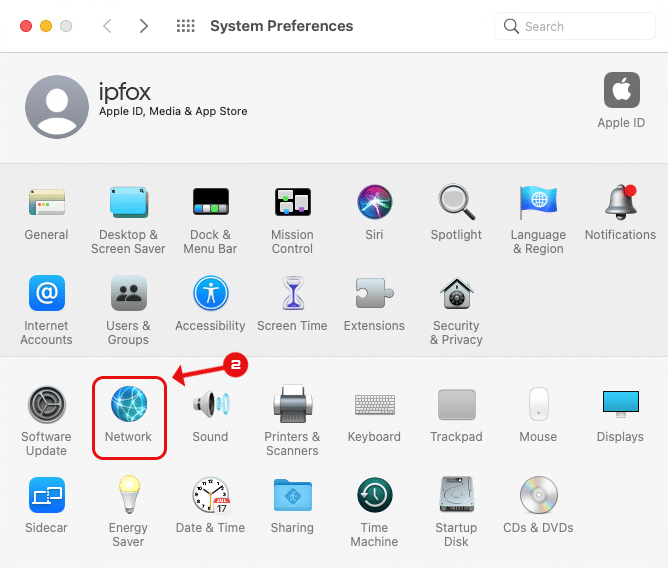
Task: Click into the Search field
Action: (x=575, y=26)
